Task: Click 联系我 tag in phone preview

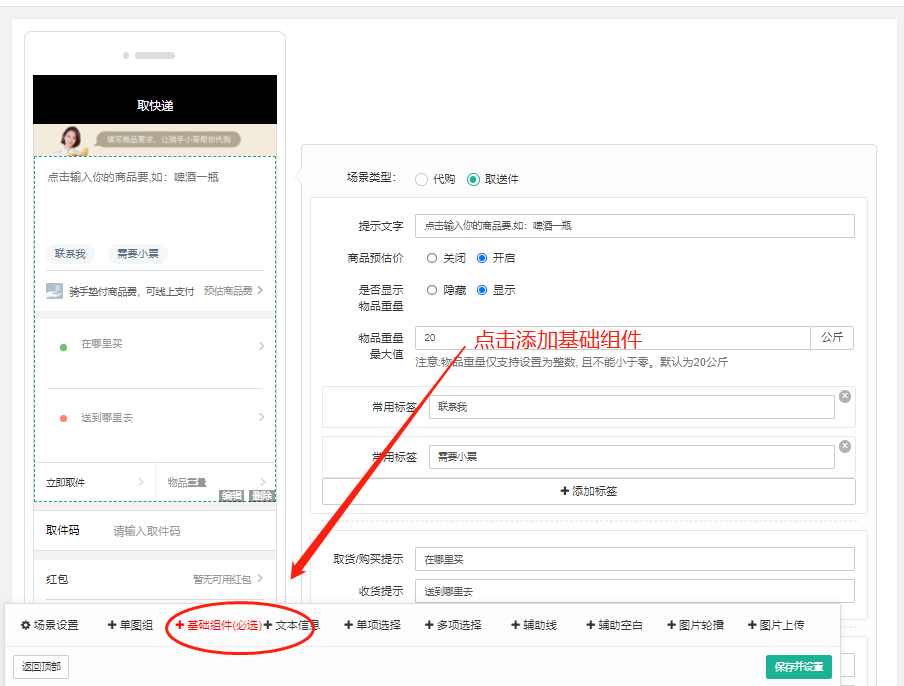Action: tap(70, 254)
